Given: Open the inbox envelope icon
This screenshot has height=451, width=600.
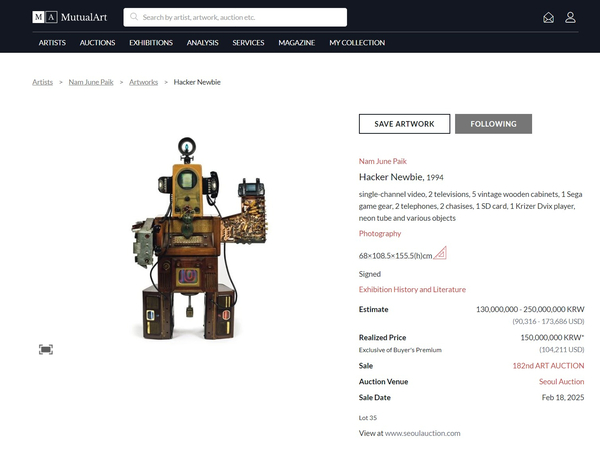Looking at the screenshot, I should [x=548, y=17].
